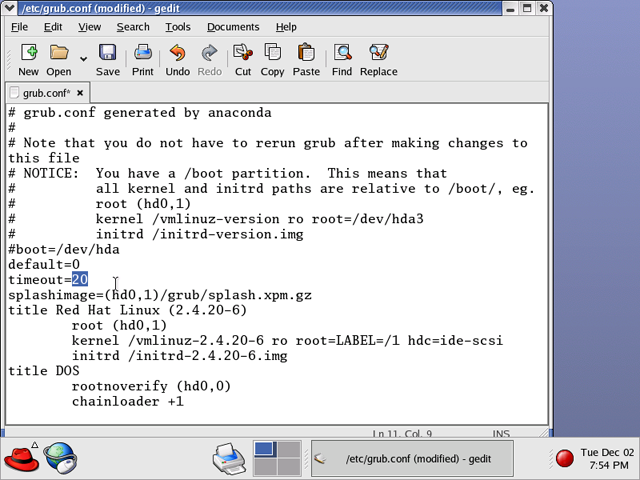This screenshot has width=640, height=480.
Task: Copy selection with the toolbar Copy icon
Action: (x=272, y=59)
